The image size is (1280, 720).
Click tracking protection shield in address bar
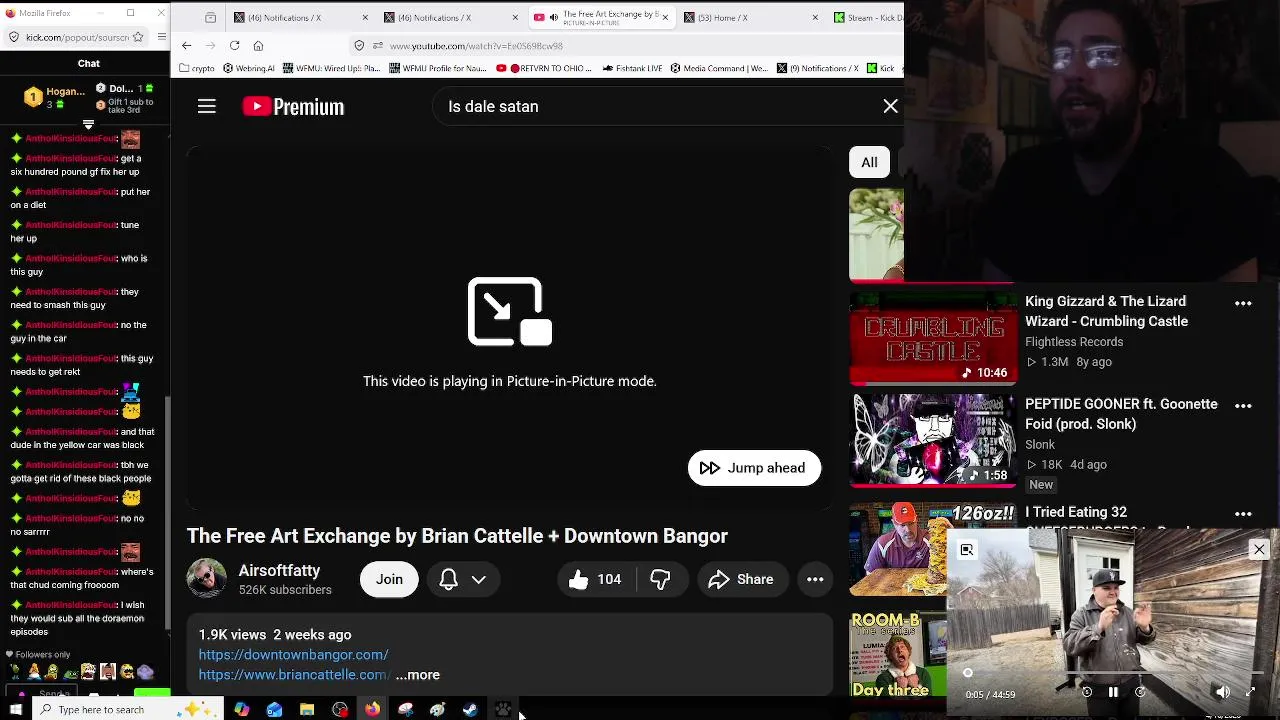359,45
